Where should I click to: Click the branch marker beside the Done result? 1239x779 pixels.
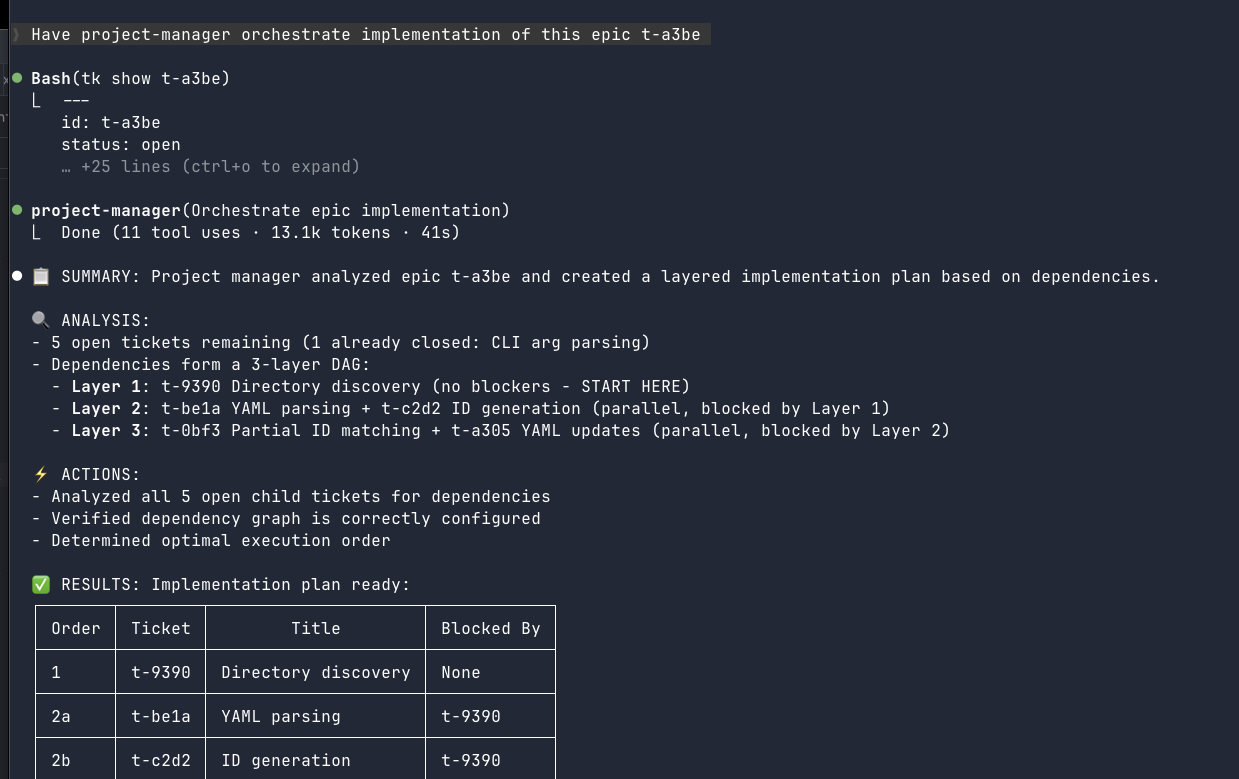37,233
